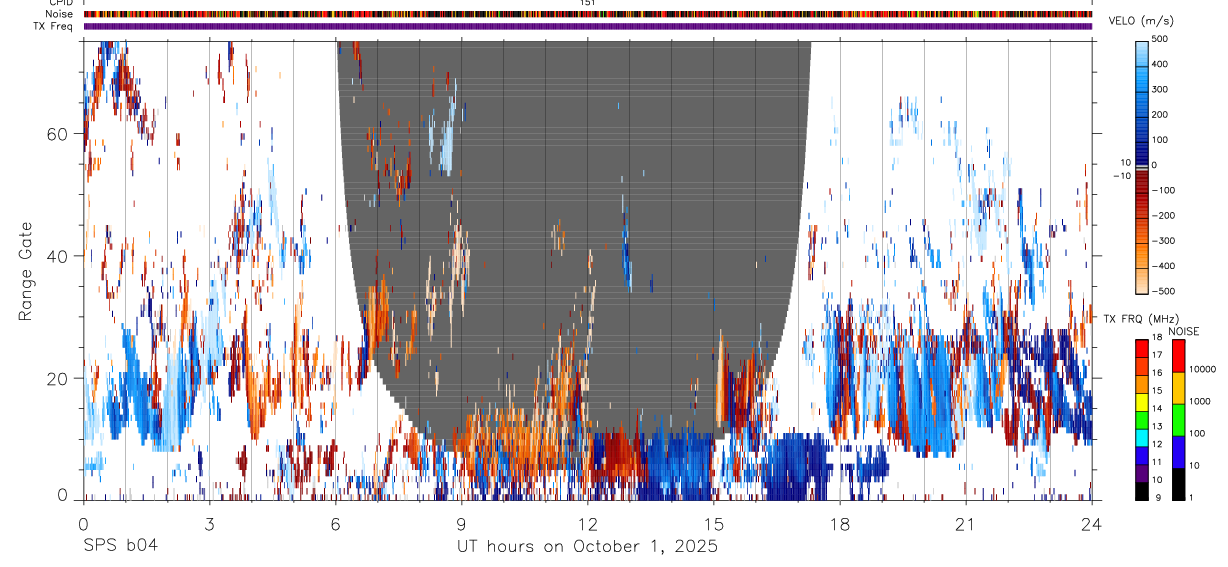
Task: Click the 17 label in TX FRQ legend
Action: tap(1158, 356)
